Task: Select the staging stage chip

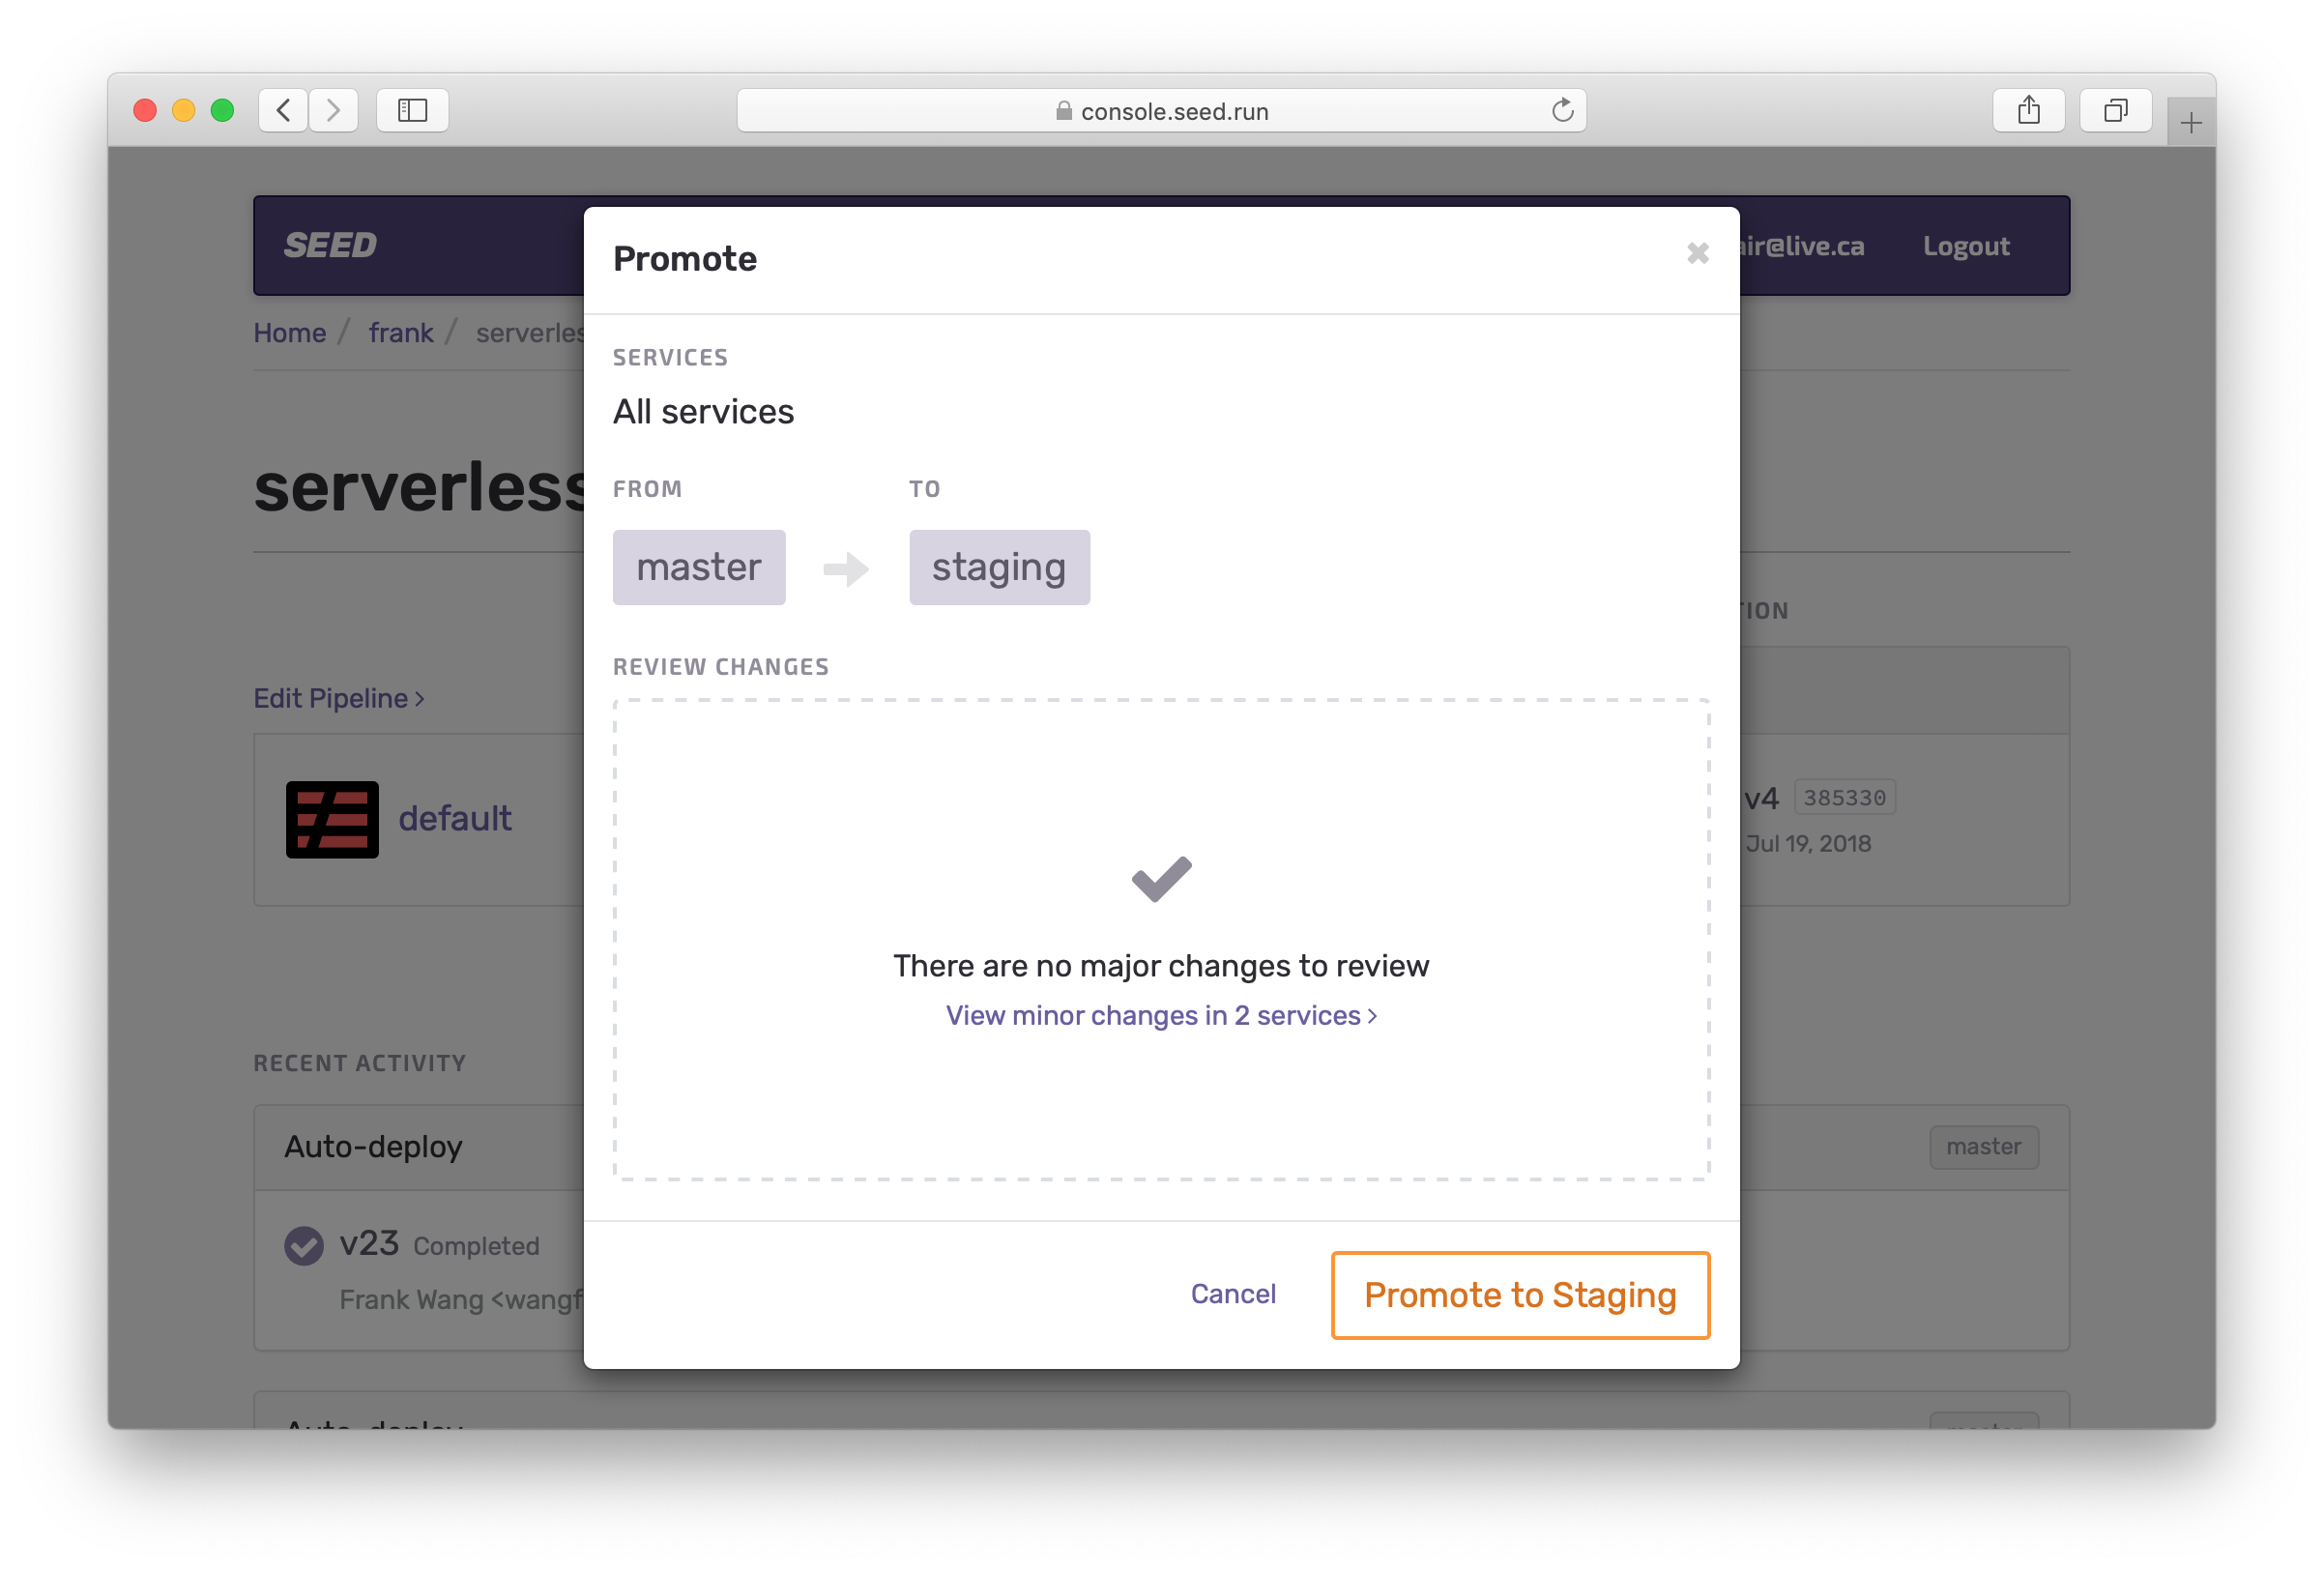Action: point(999,567)
